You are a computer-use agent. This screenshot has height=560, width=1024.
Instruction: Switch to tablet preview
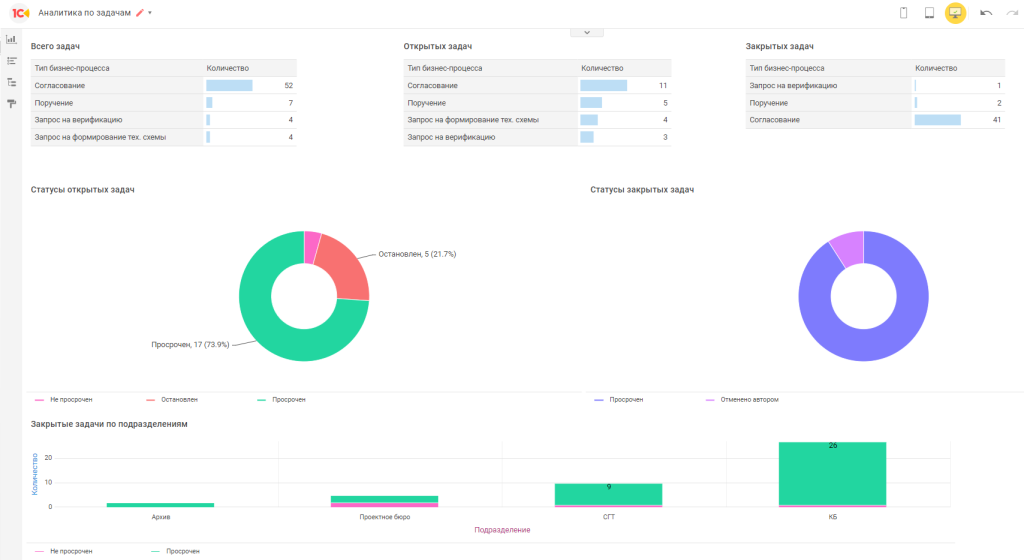click(929, 13)
